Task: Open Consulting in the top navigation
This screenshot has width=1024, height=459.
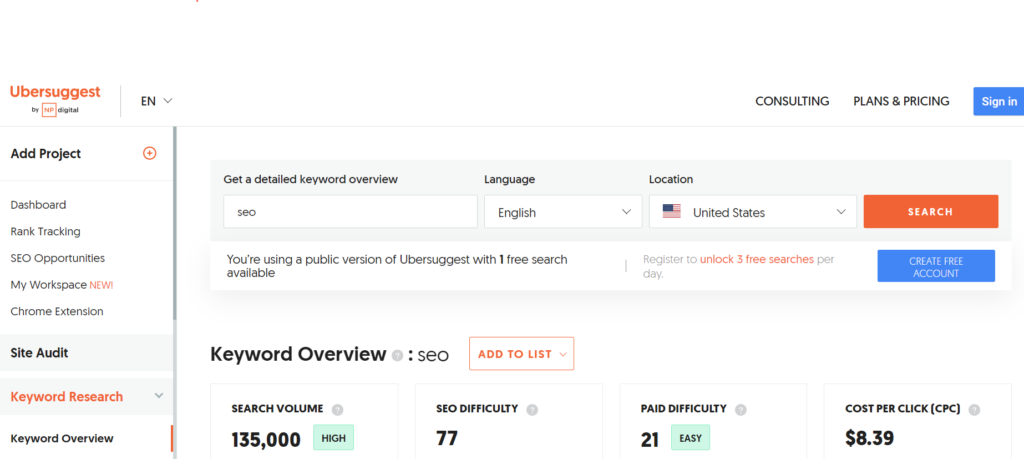Action: click(792, 101)
